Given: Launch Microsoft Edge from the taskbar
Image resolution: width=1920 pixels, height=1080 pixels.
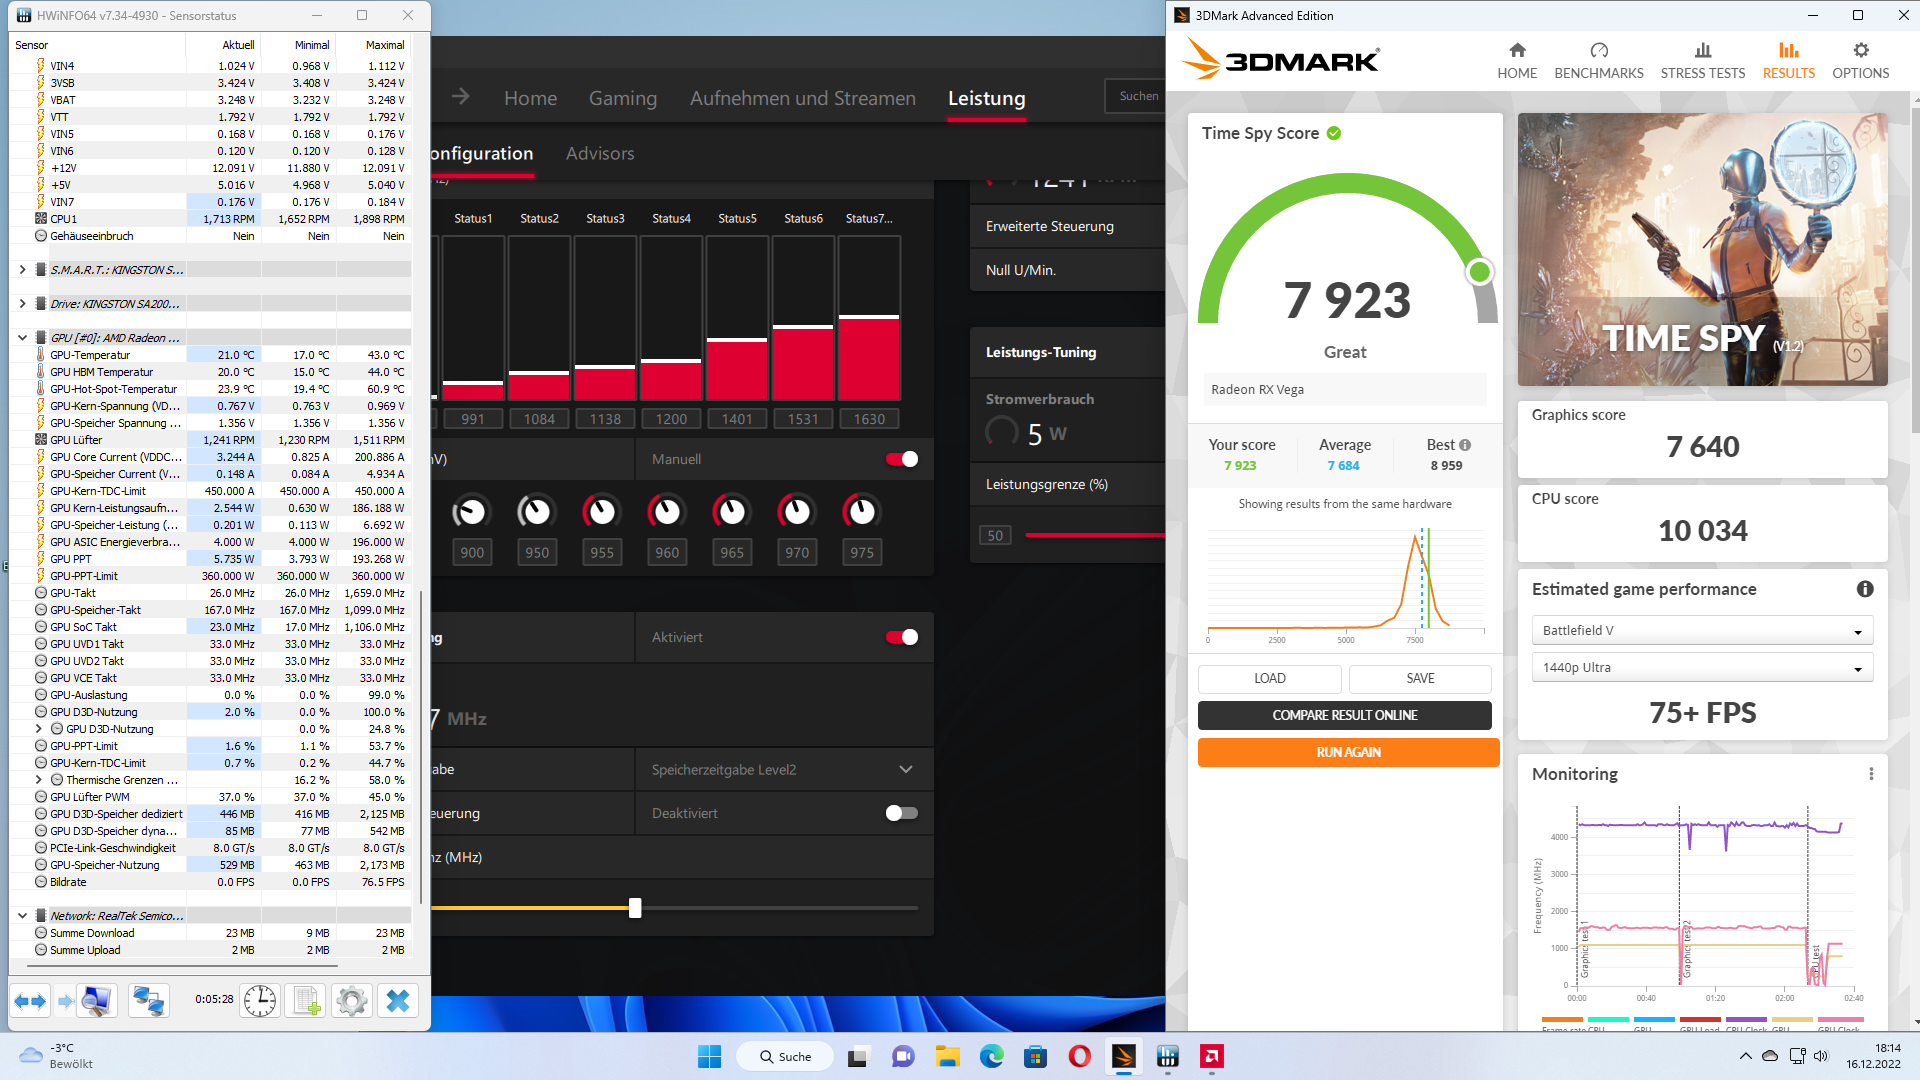Looking at the screenshot, I should (x=991, y=1057).
